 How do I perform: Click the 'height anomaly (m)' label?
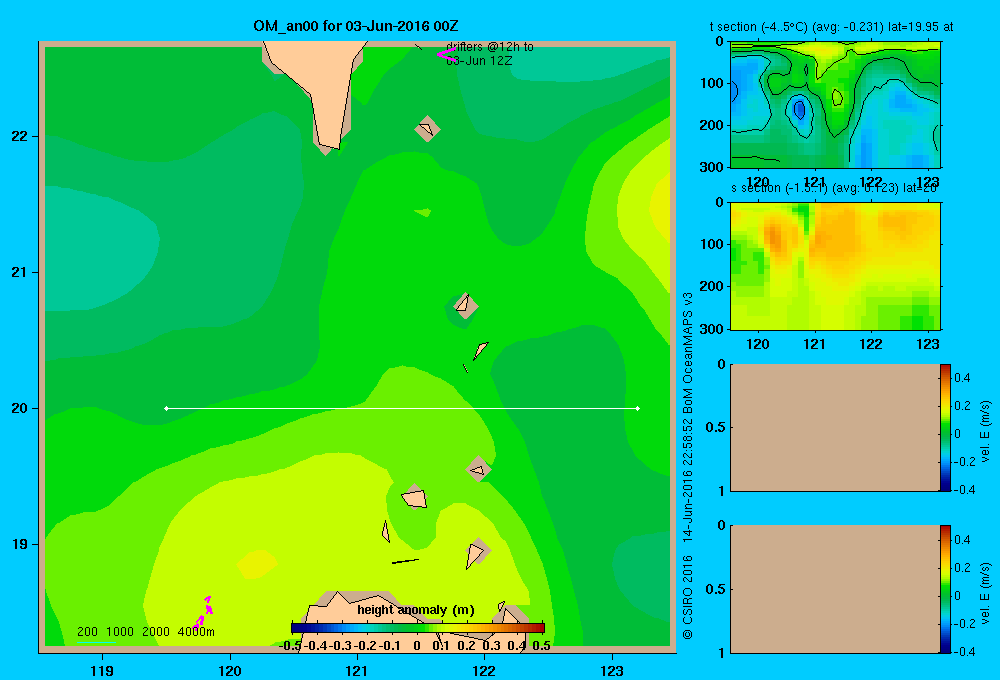416,610
